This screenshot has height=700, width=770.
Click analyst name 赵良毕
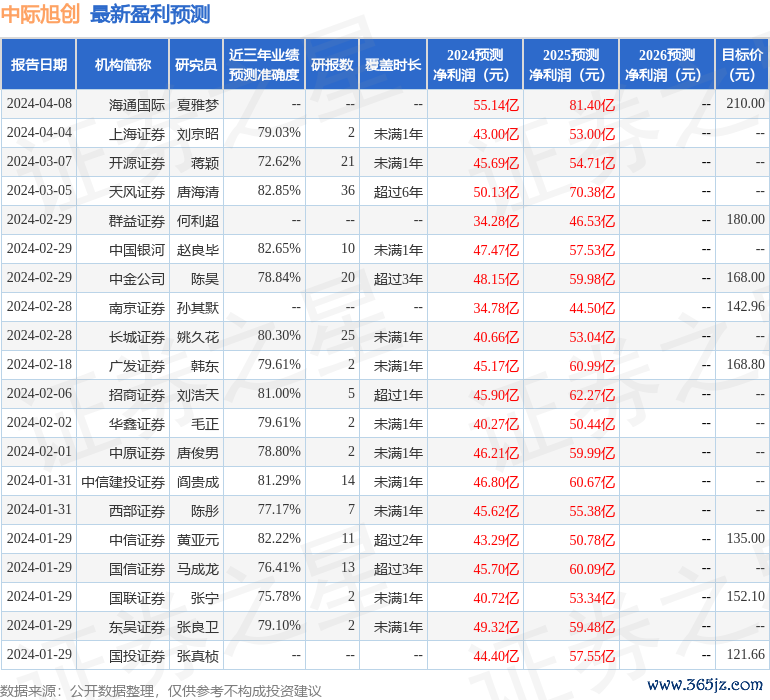tap(197, 250)
